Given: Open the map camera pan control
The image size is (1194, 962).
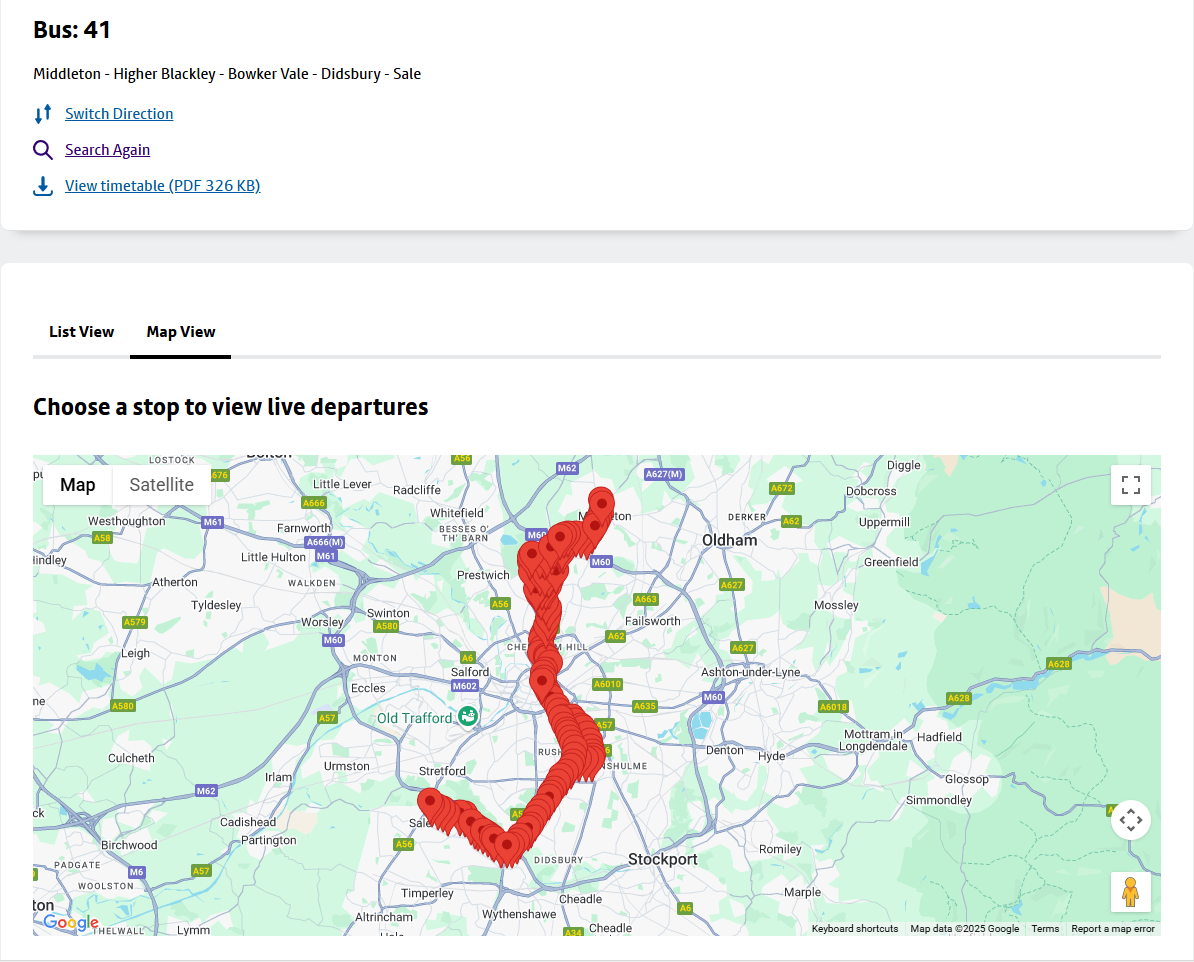Looking at the screenshot, I should pyautogui.click(x=1131, y=820).
